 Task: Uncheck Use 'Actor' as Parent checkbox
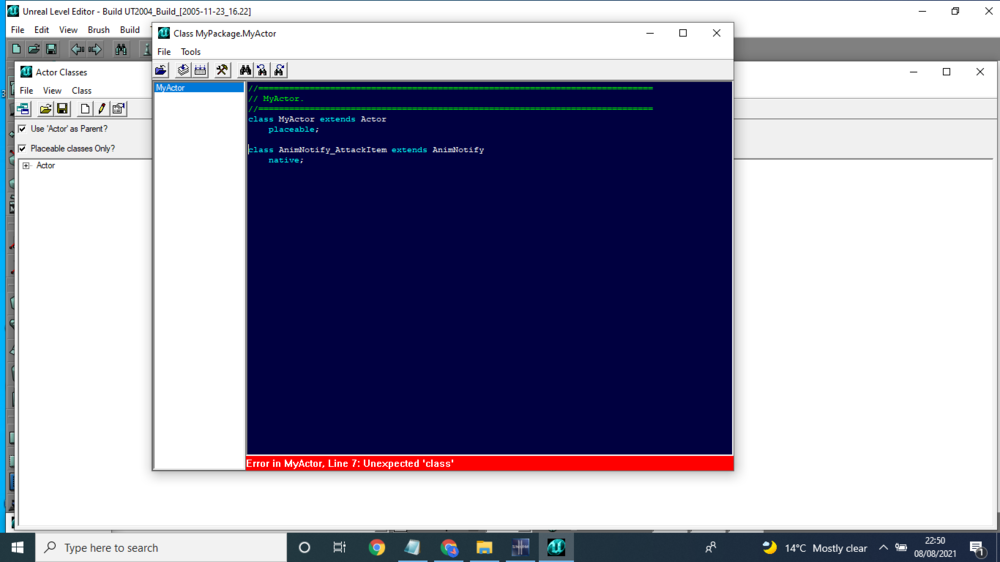[x=22, y=129]
